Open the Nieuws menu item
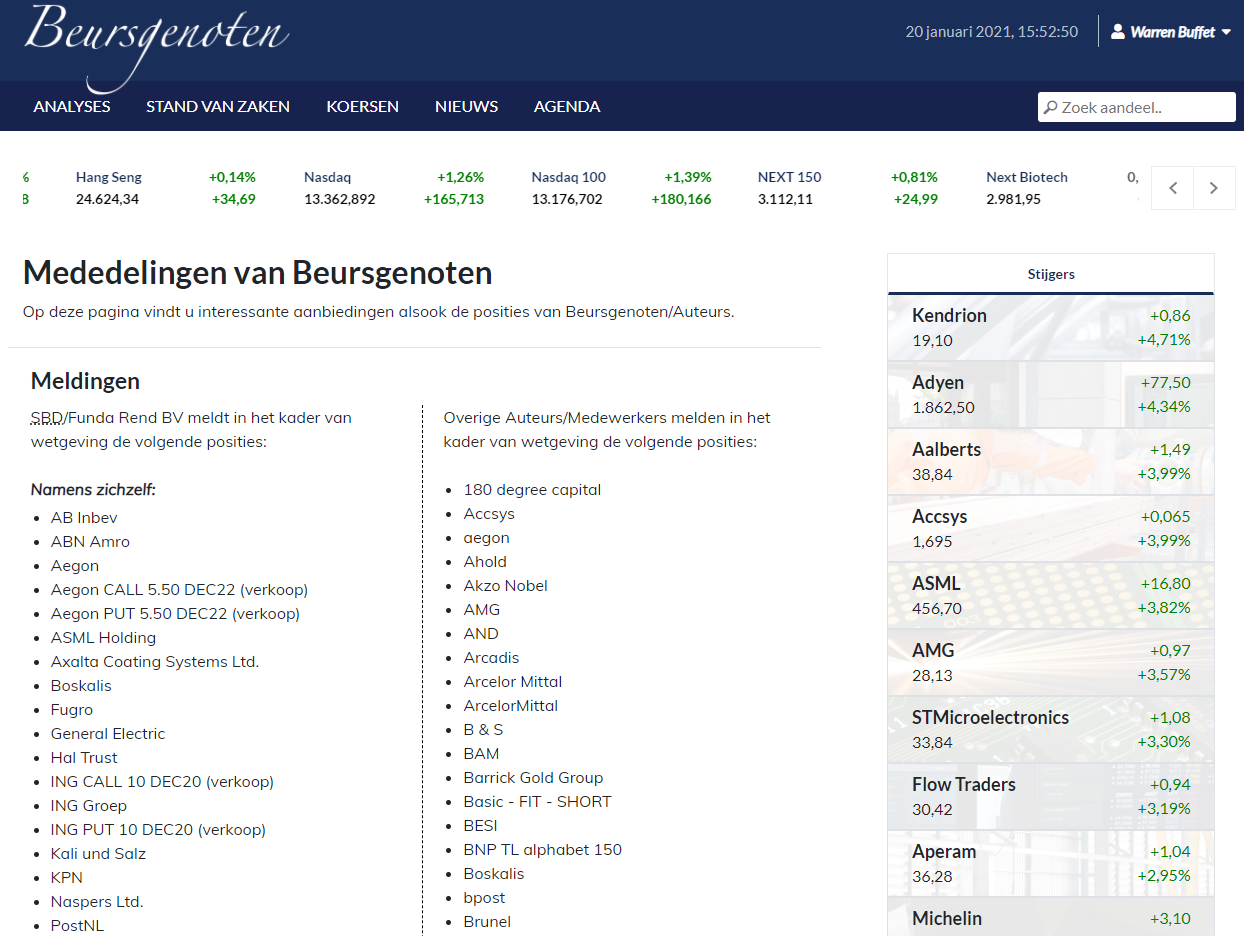 point(466,106)
